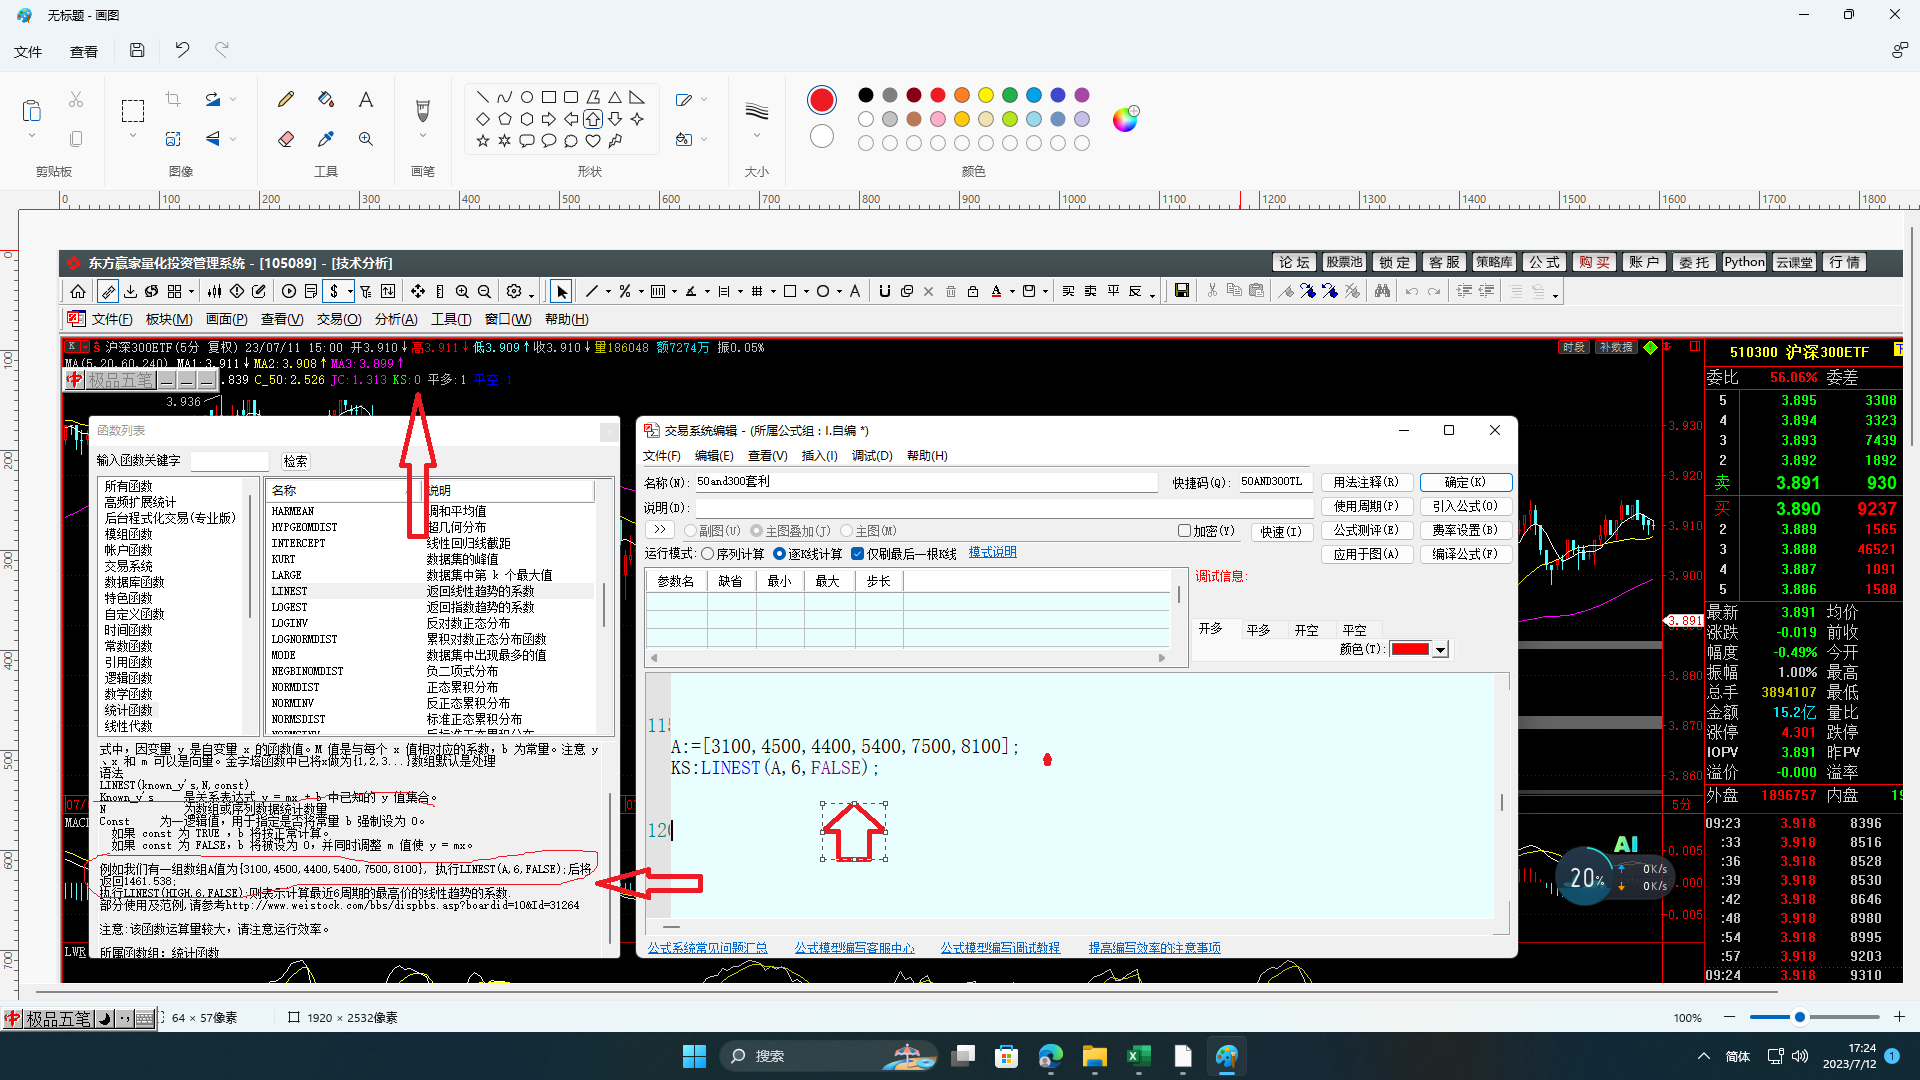The image size is (1920, 1080).
Task: Expand the Flip options chevron
Action: pyautogui.click(x=234, y=139)
